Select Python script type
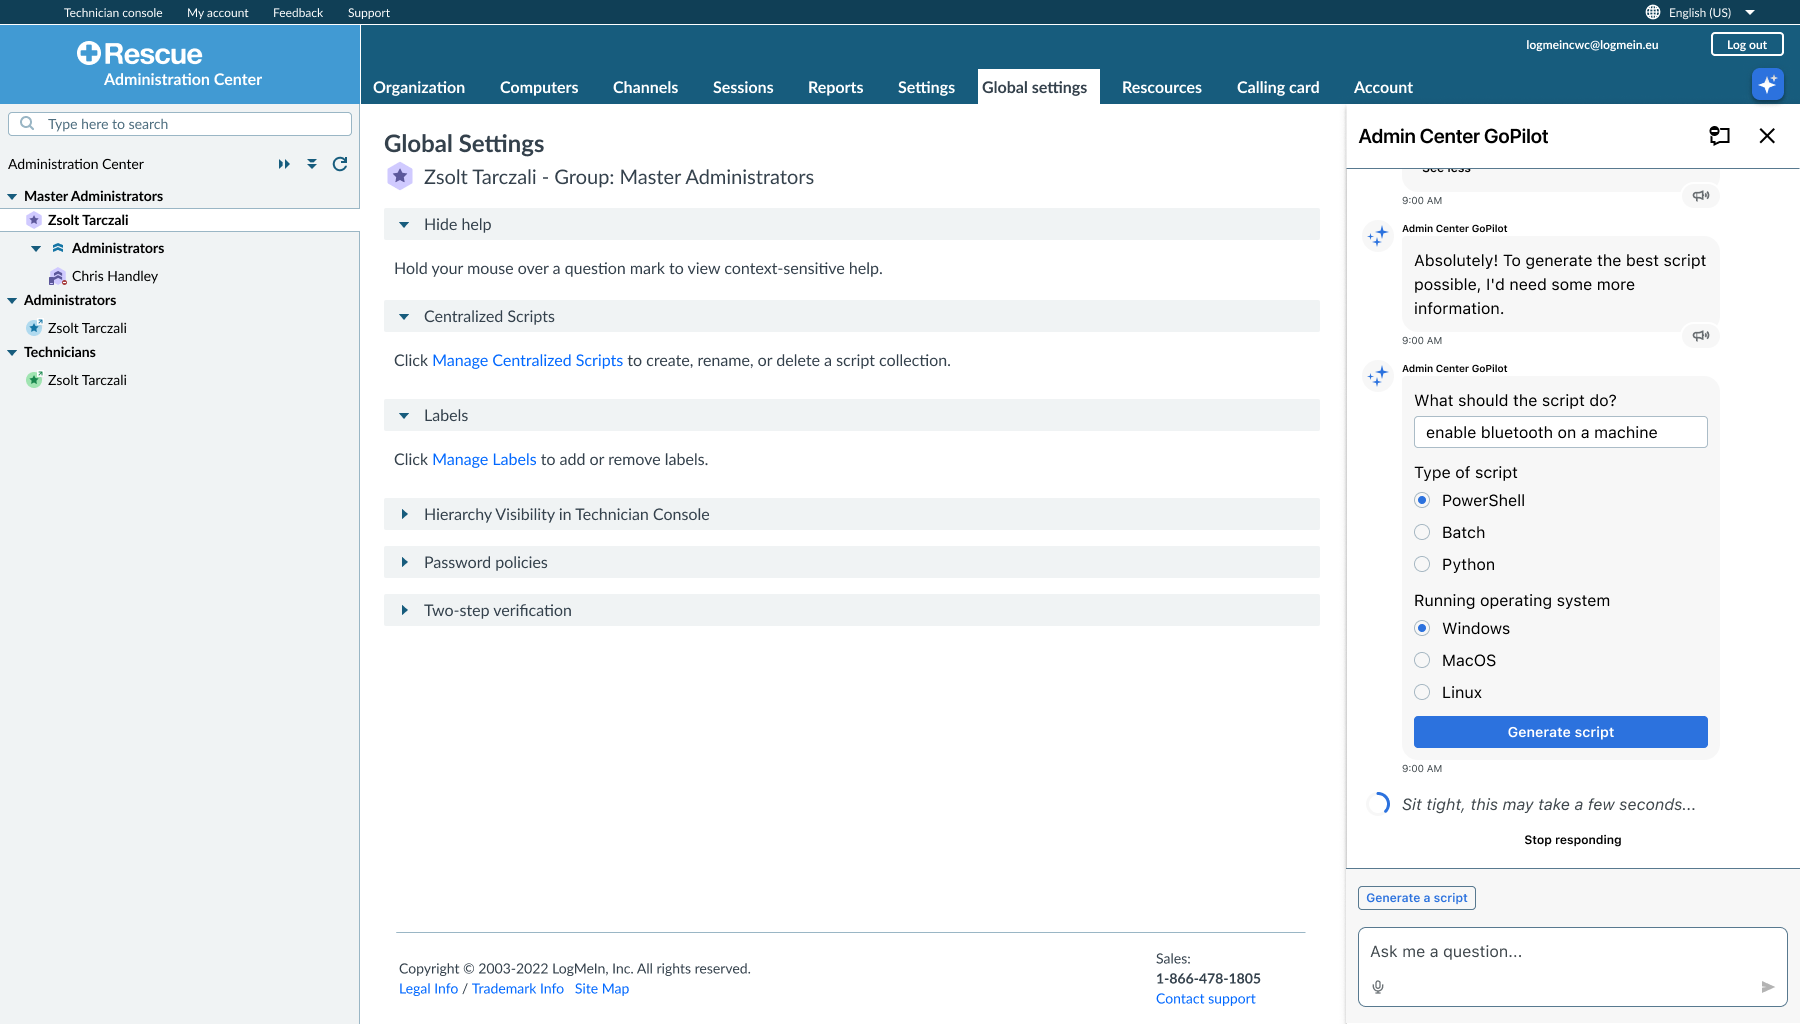The width and height of the screenshot is (1800, 1024). point(1422,564)
